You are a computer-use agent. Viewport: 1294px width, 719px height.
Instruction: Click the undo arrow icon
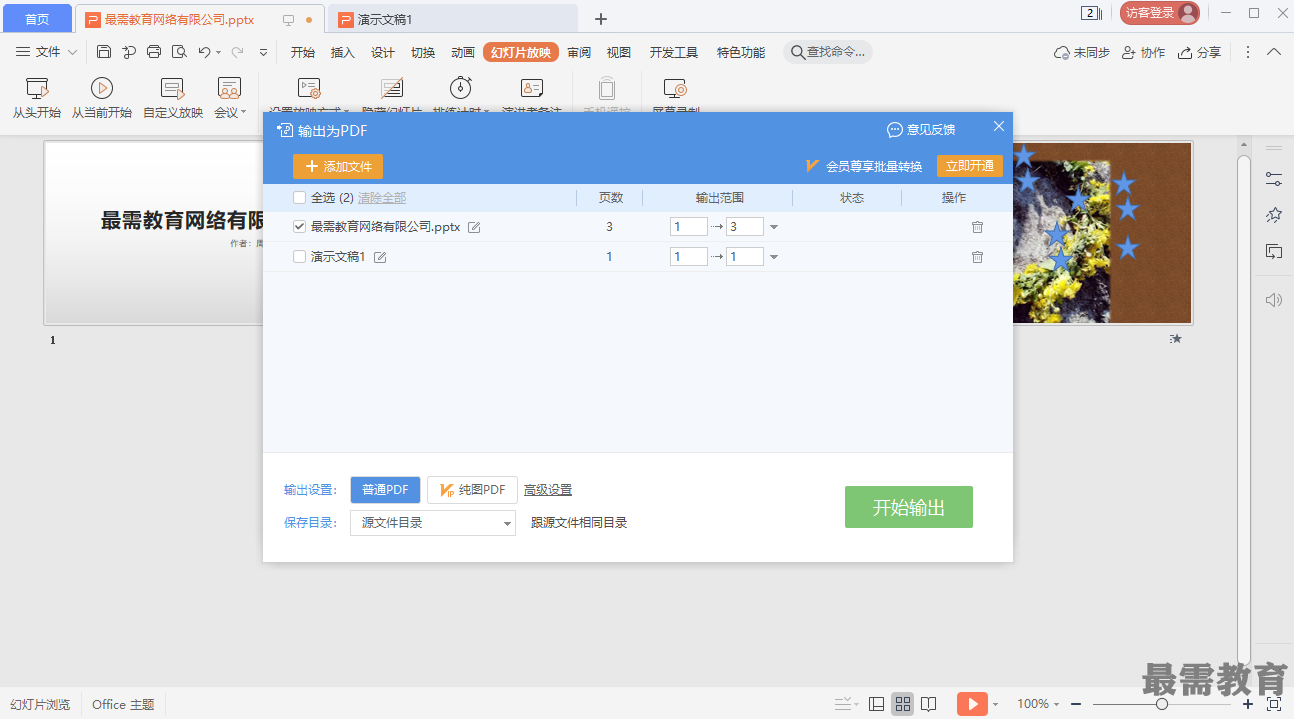204,52
